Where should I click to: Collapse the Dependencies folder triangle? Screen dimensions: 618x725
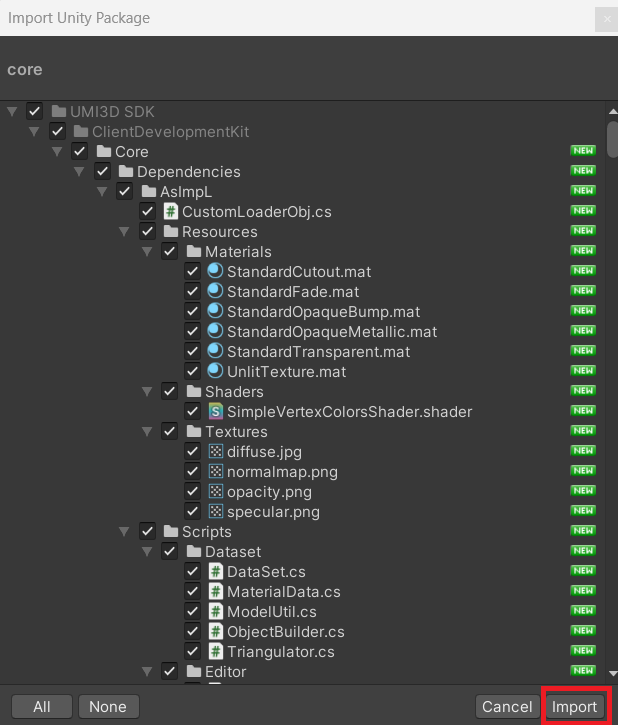(x=80, y=172)
